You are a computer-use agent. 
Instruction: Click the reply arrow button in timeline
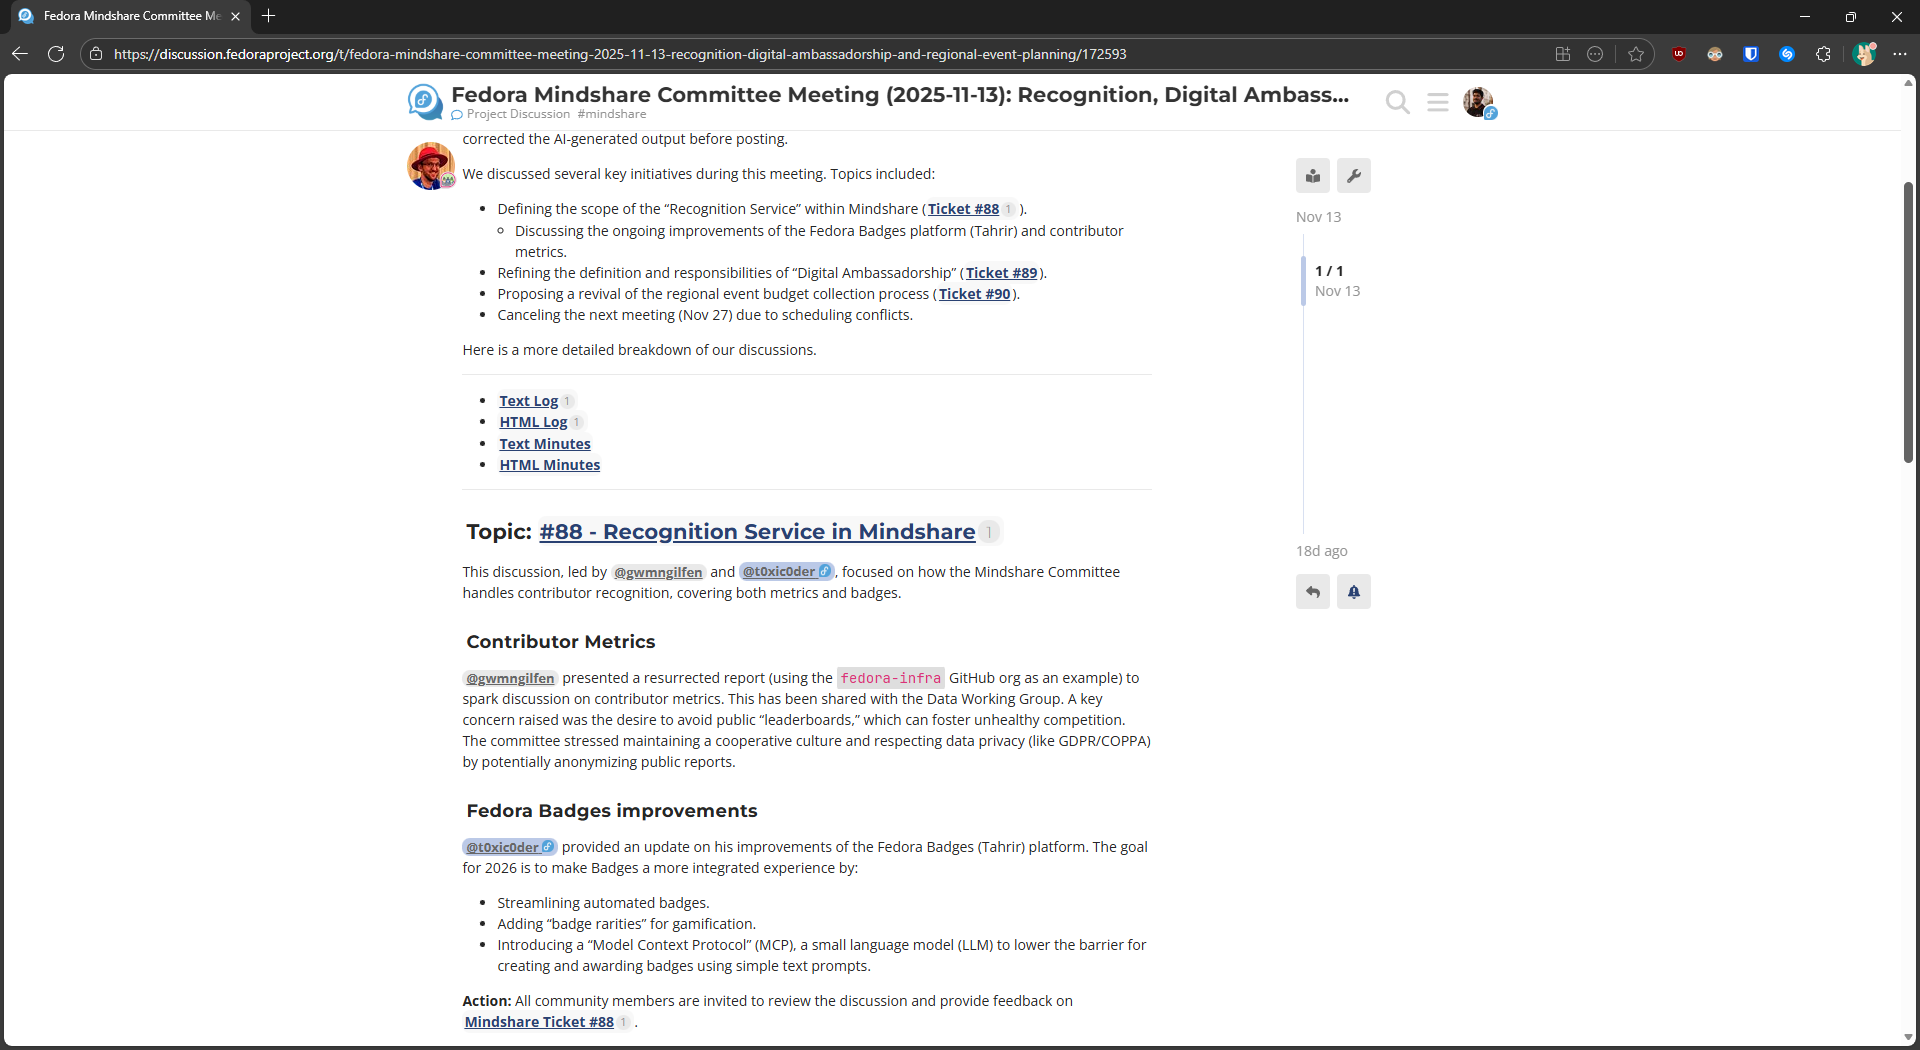1313,592
